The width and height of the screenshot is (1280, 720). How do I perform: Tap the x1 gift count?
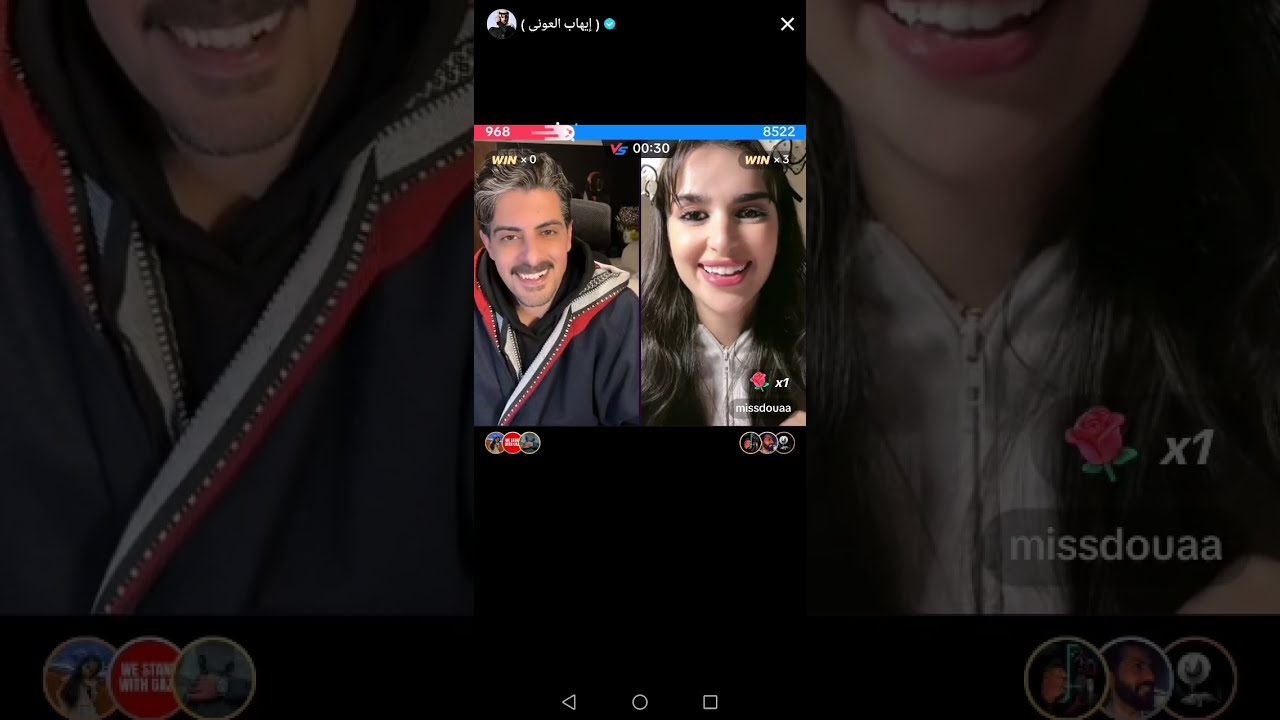782,383
